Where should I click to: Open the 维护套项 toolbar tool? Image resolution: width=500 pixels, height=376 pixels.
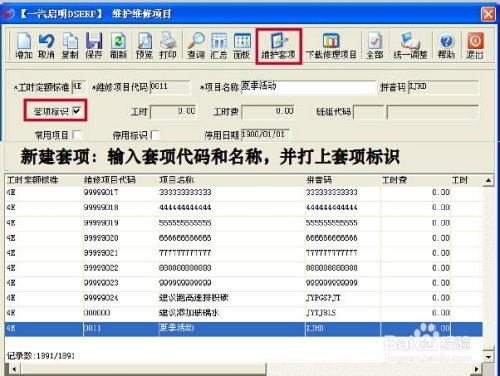point(279,46)
